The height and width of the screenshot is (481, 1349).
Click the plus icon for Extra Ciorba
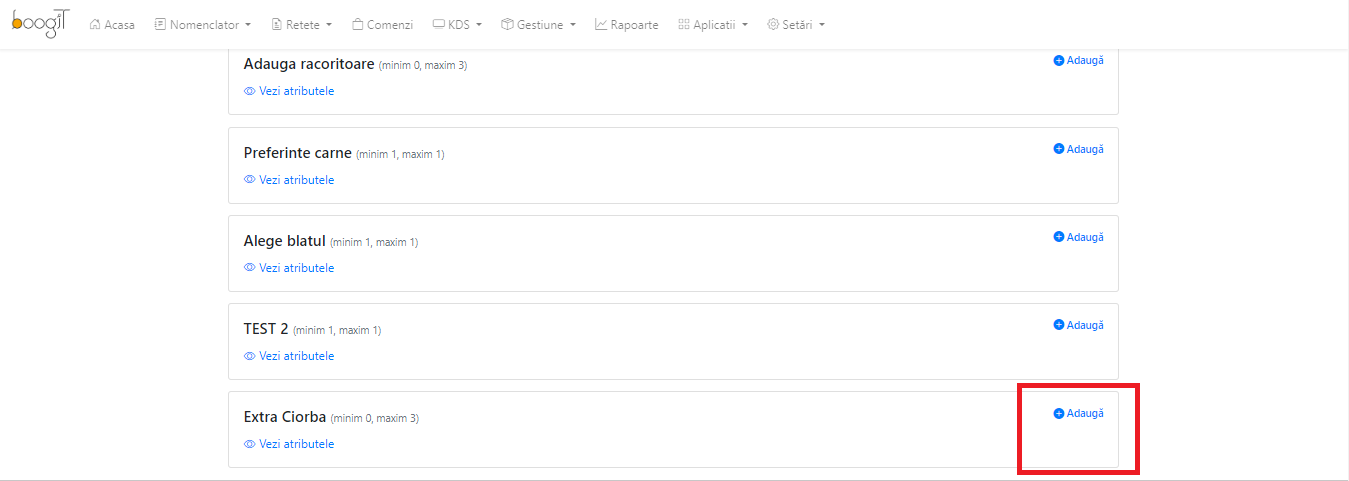(x=1059, y=413)
